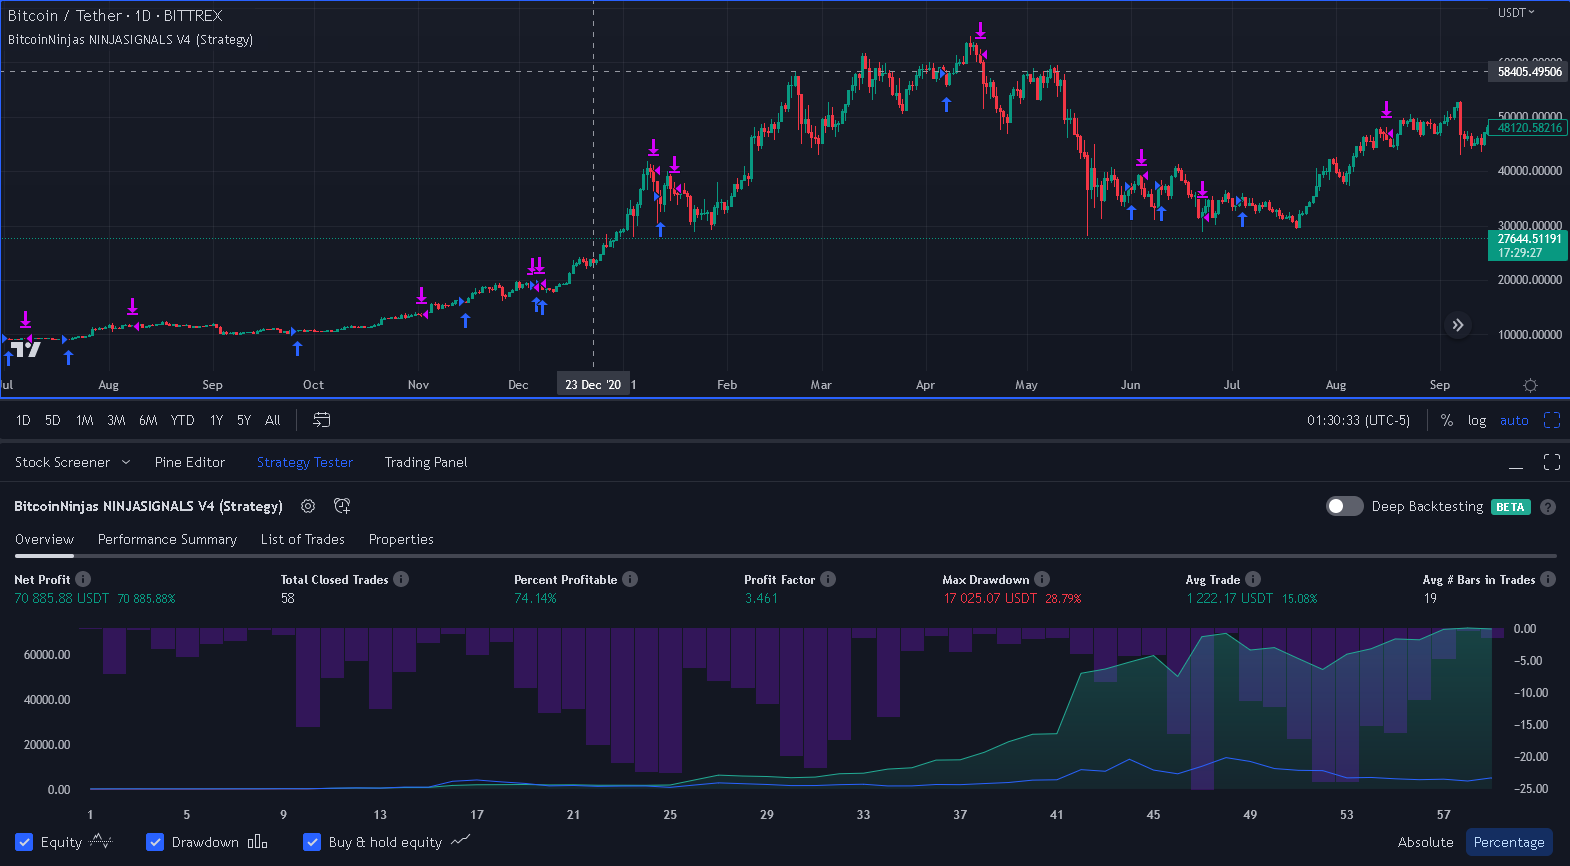This screenshot has height=866, width=1570.
Task: Click chart settings gear on time axis
Action: pos(1530,385)
